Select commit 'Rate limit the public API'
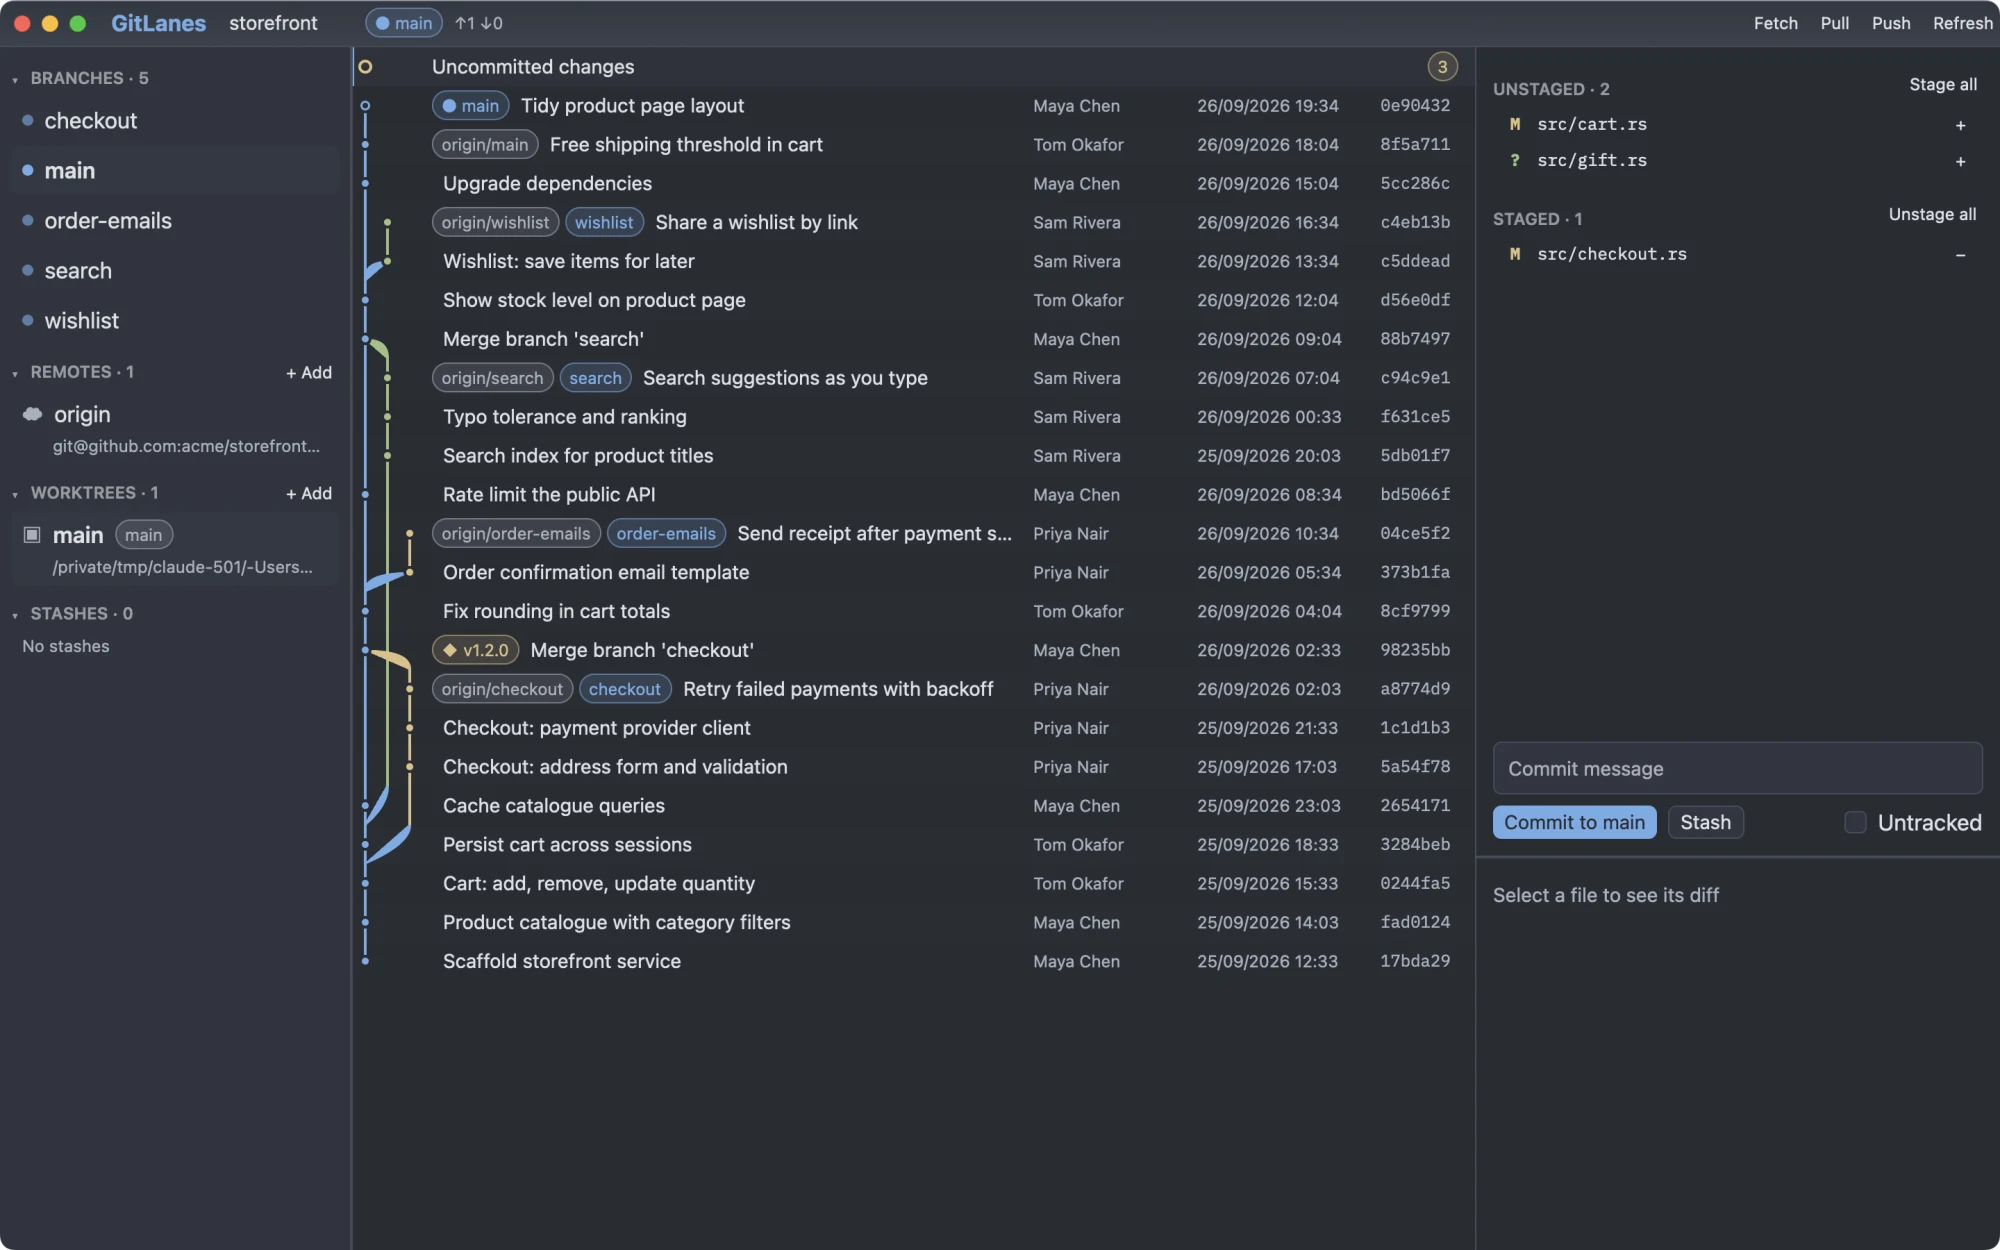Screen dimensions: 2000x1250 pyautogui.click(x=914, y=495)
